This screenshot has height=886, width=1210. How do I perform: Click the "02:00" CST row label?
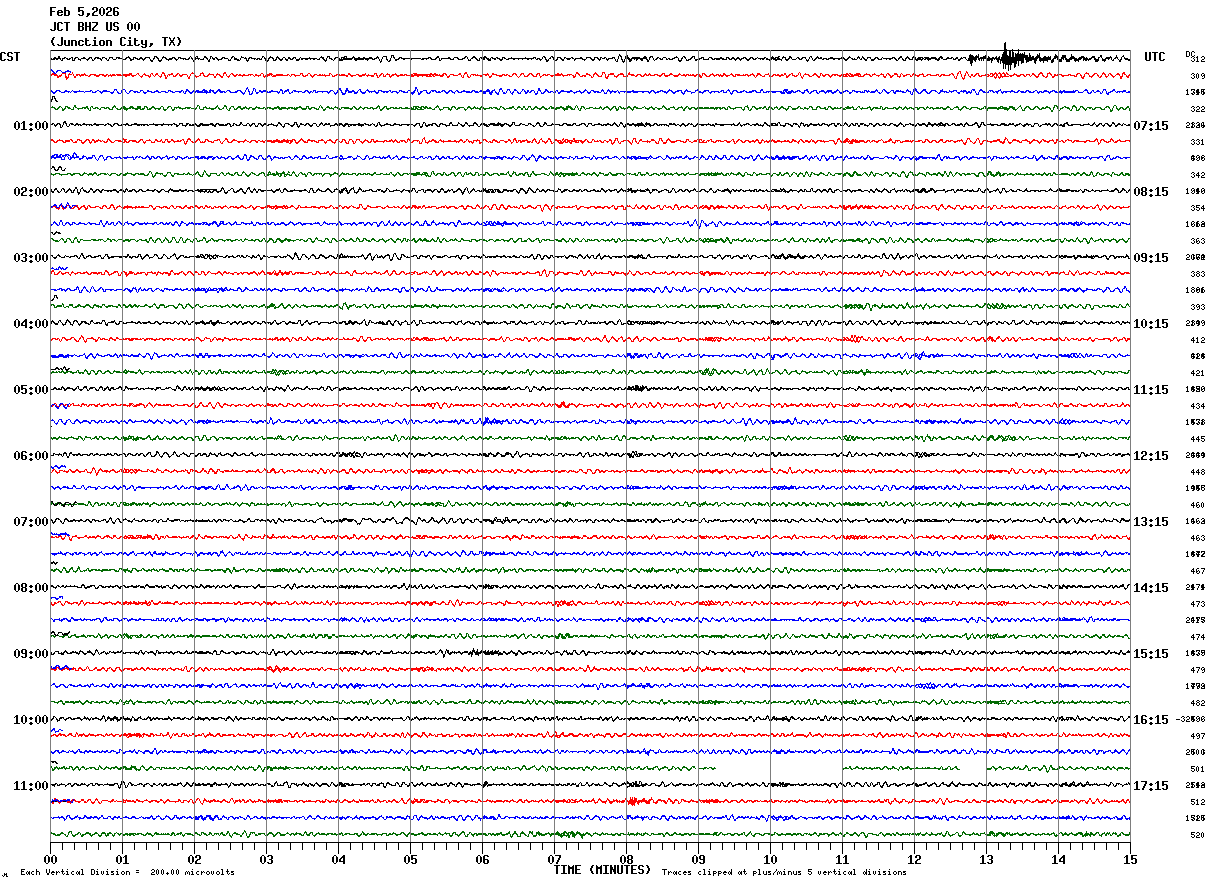[x=31, y=192]
